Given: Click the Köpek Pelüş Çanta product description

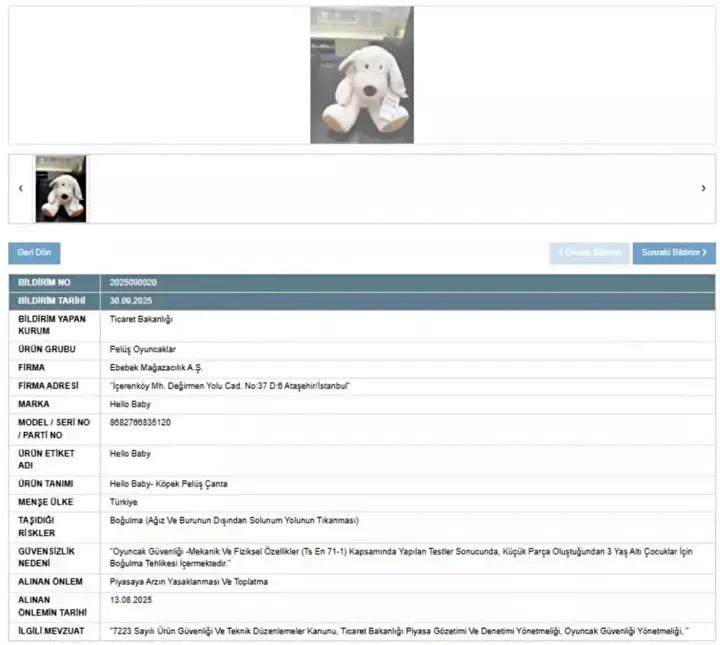Looking at the screenshot, I should (x=168, y=484).
